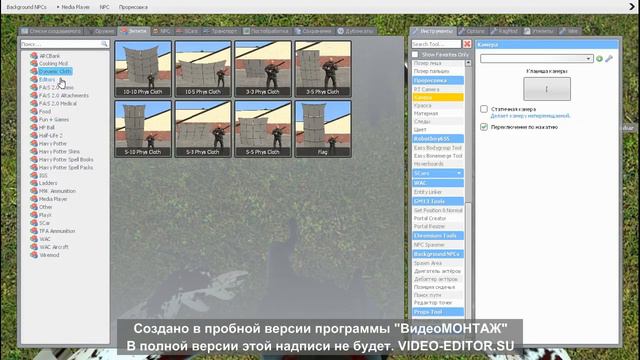
Task: Select FA:S 2.0 Medical category
Action: [58, 103]
